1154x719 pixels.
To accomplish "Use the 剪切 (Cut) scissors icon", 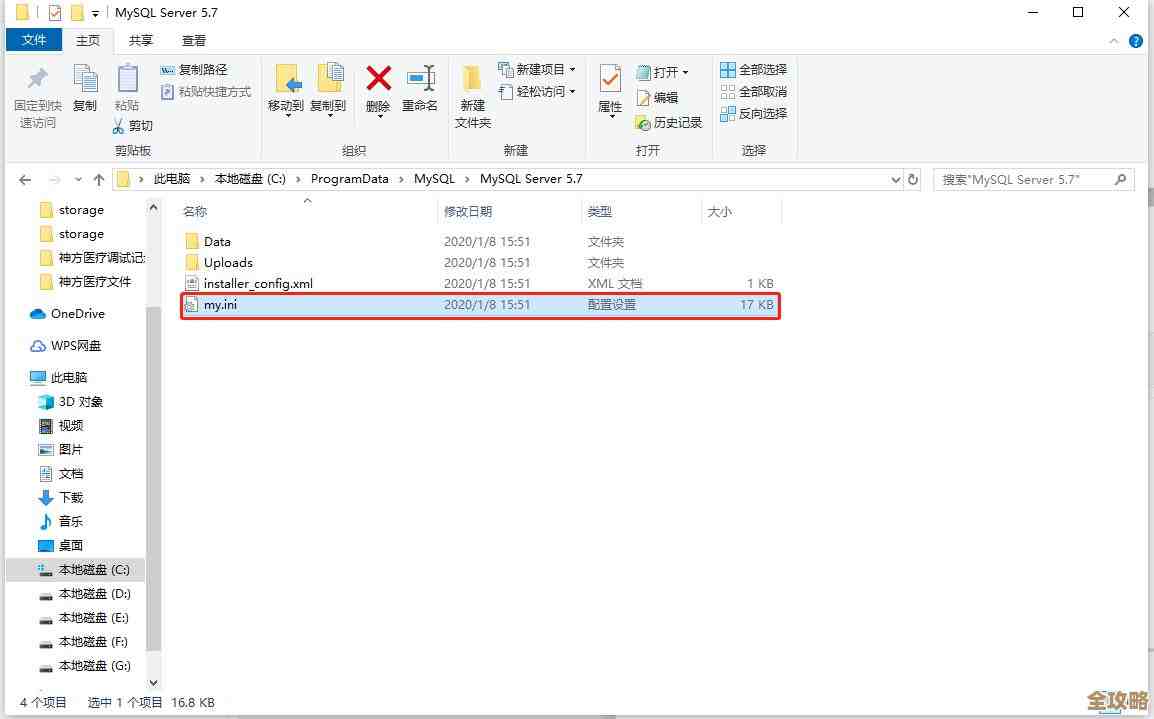I will [118, 125].
